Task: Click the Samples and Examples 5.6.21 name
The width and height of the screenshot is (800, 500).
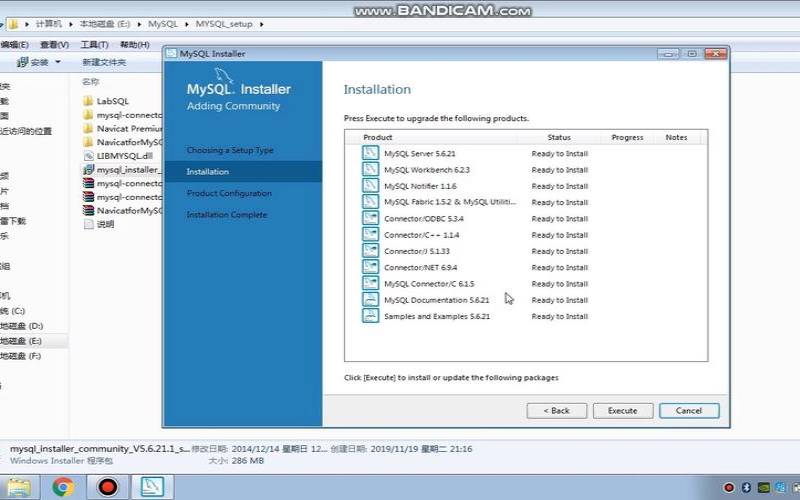Action: coord(437,316)
